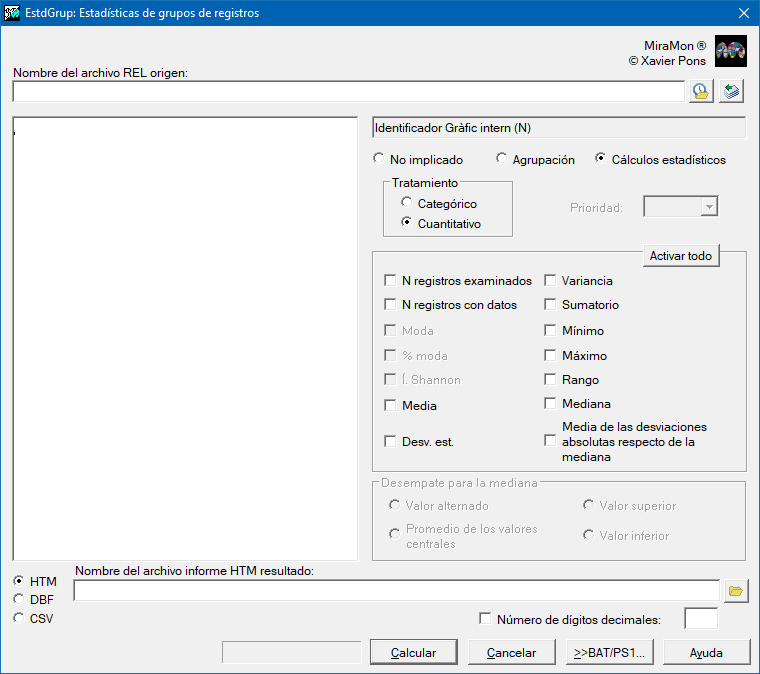Open the Prioridad dropdown
The height and width of the screenshot is (674, 760).
coord(709,207)
